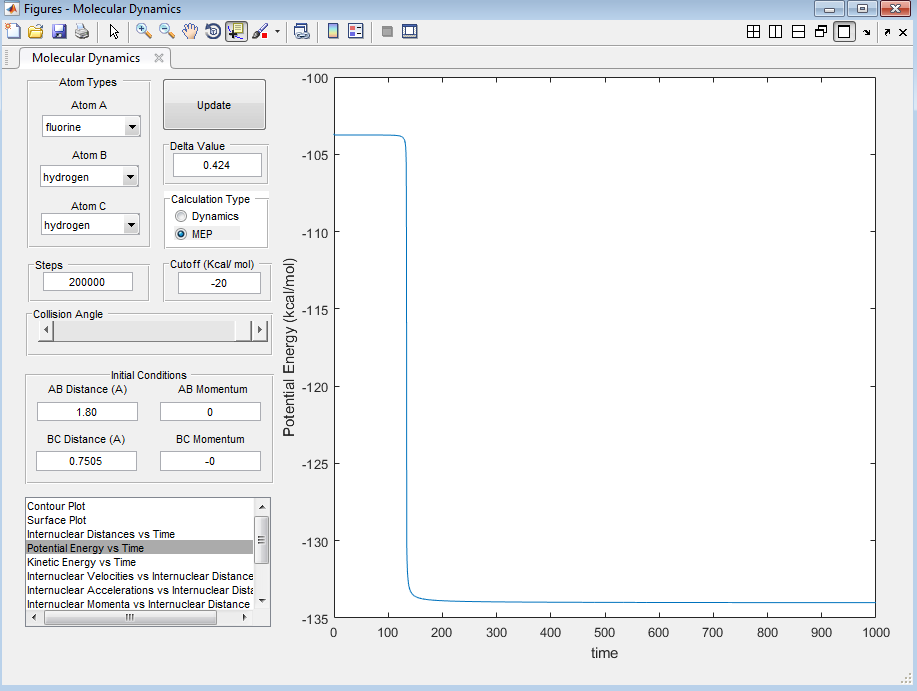Click the Print Figure icon
This screenshot has width=917, height=691.
coord(81,31)
